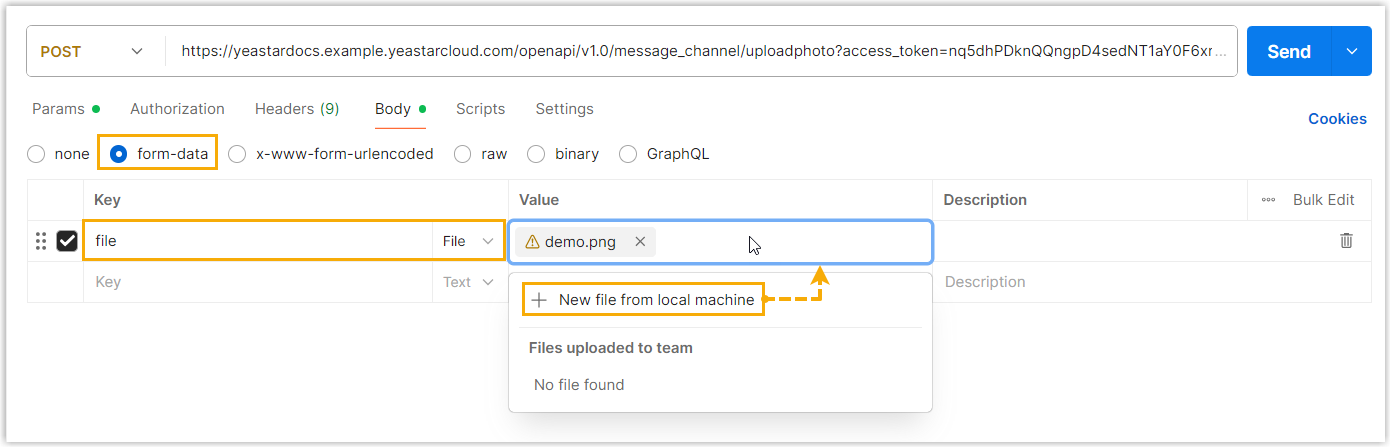Image resolution: width=1391 pixels, height=448 pixels.
Task: Select the form-data radio button
Action: click(119, 154)
